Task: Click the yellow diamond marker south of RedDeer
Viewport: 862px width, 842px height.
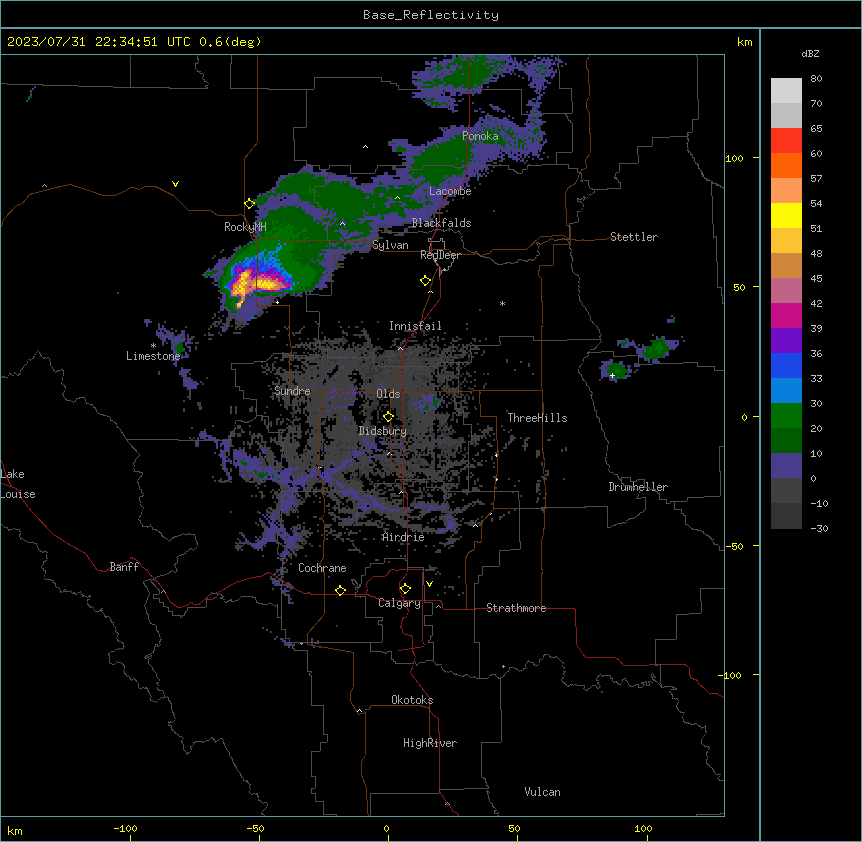Action: (x=426, y=281)
